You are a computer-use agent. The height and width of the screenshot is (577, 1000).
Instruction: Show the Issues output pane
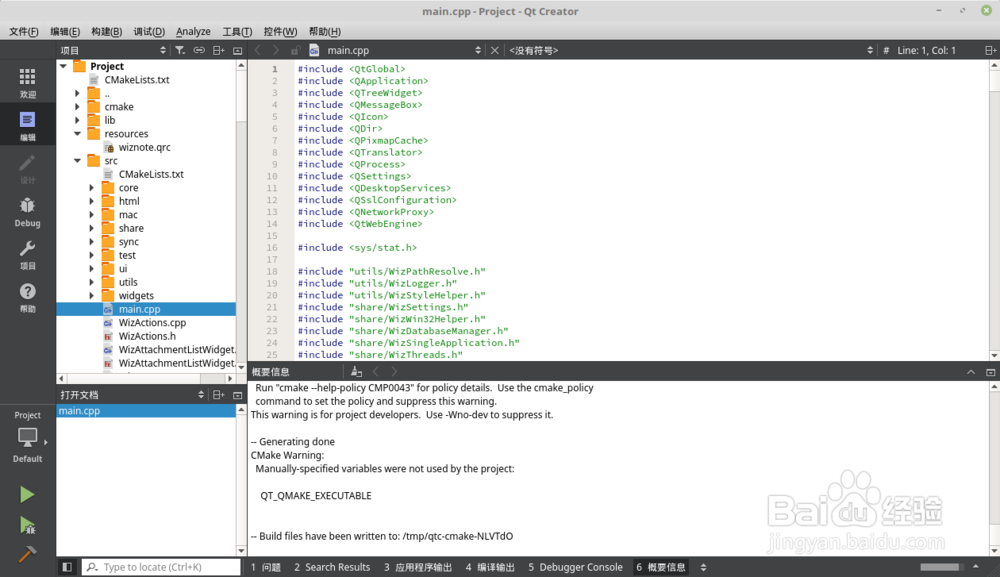coord(265,567)
